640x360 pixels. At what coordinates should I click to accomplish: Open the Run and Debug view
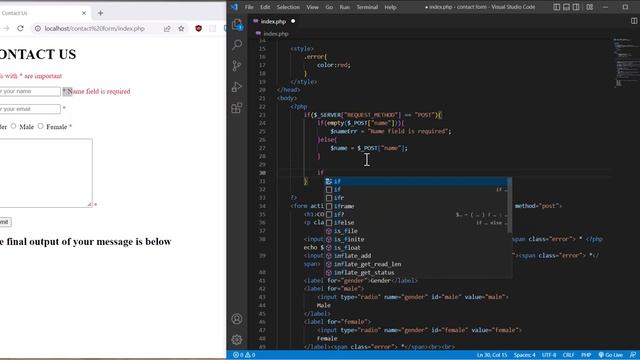point(237,87)
